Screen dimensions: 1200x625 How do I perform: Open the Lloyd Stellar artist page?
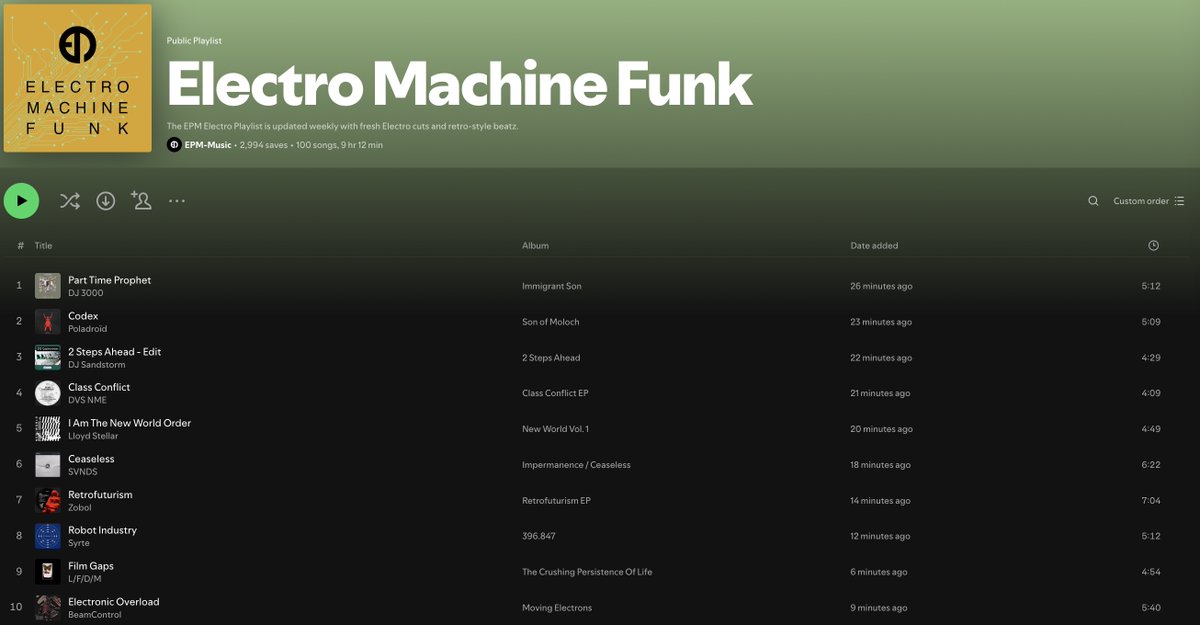[x=93, y=436]
